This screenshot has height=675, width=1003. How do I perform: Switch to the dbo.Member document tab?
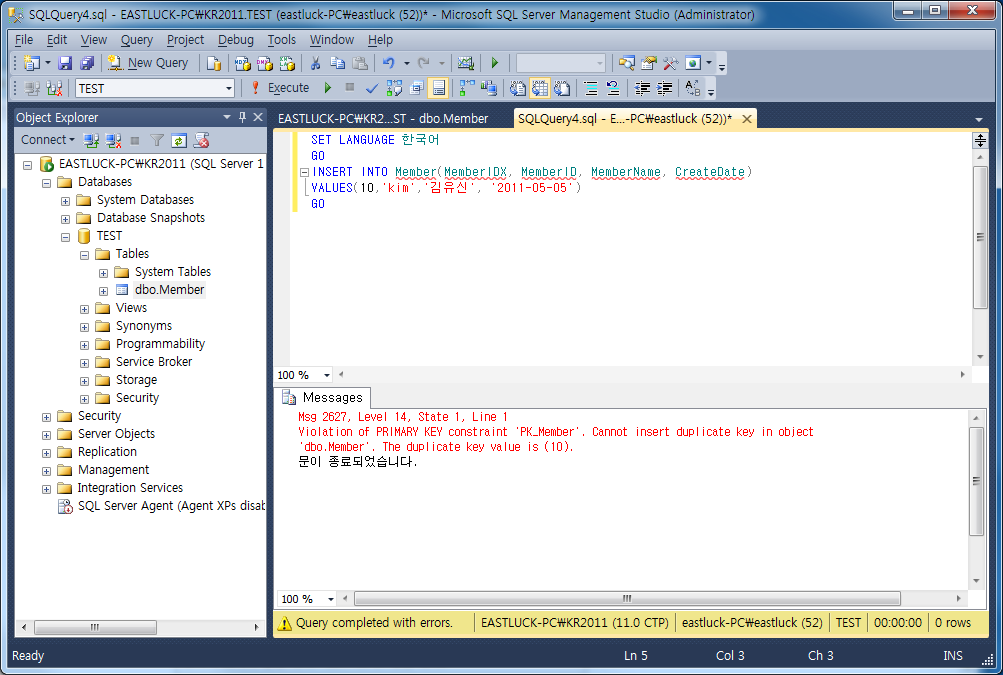[x=383, y=118]
